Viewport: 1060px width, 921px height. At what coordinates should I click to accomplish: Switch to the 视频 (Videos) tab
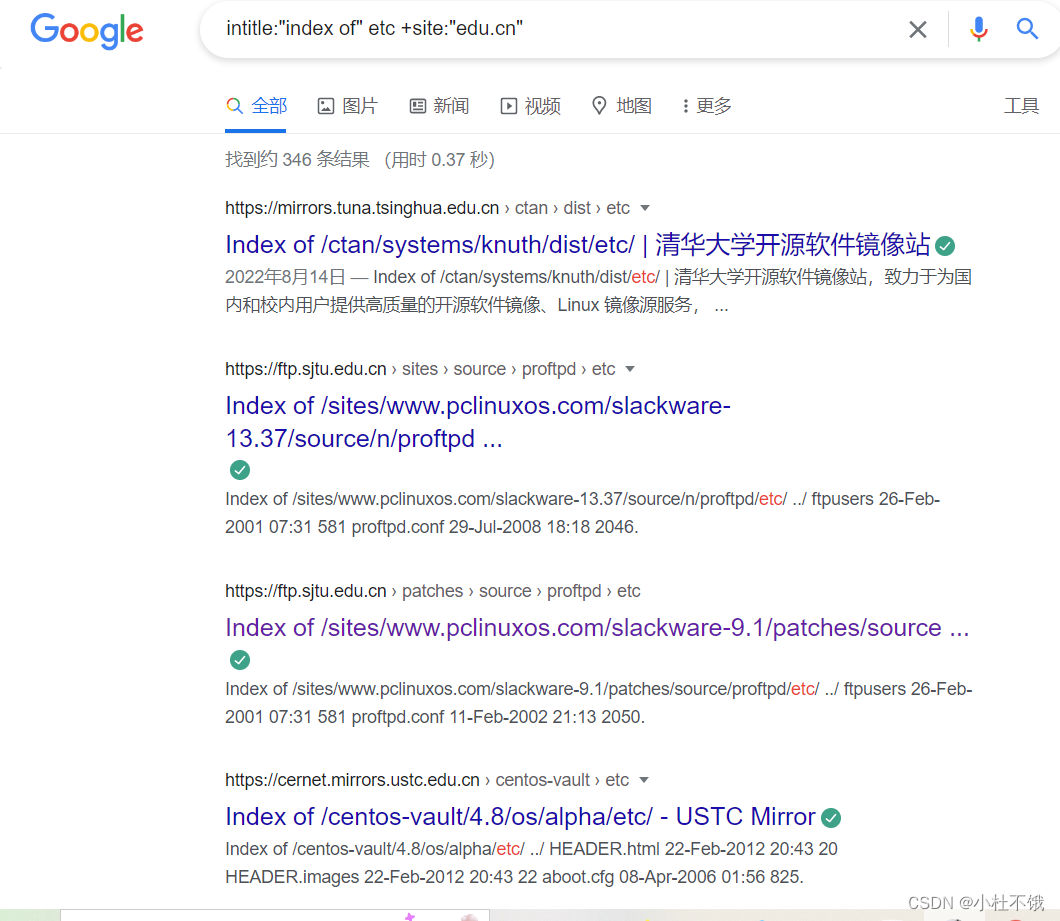531,106
